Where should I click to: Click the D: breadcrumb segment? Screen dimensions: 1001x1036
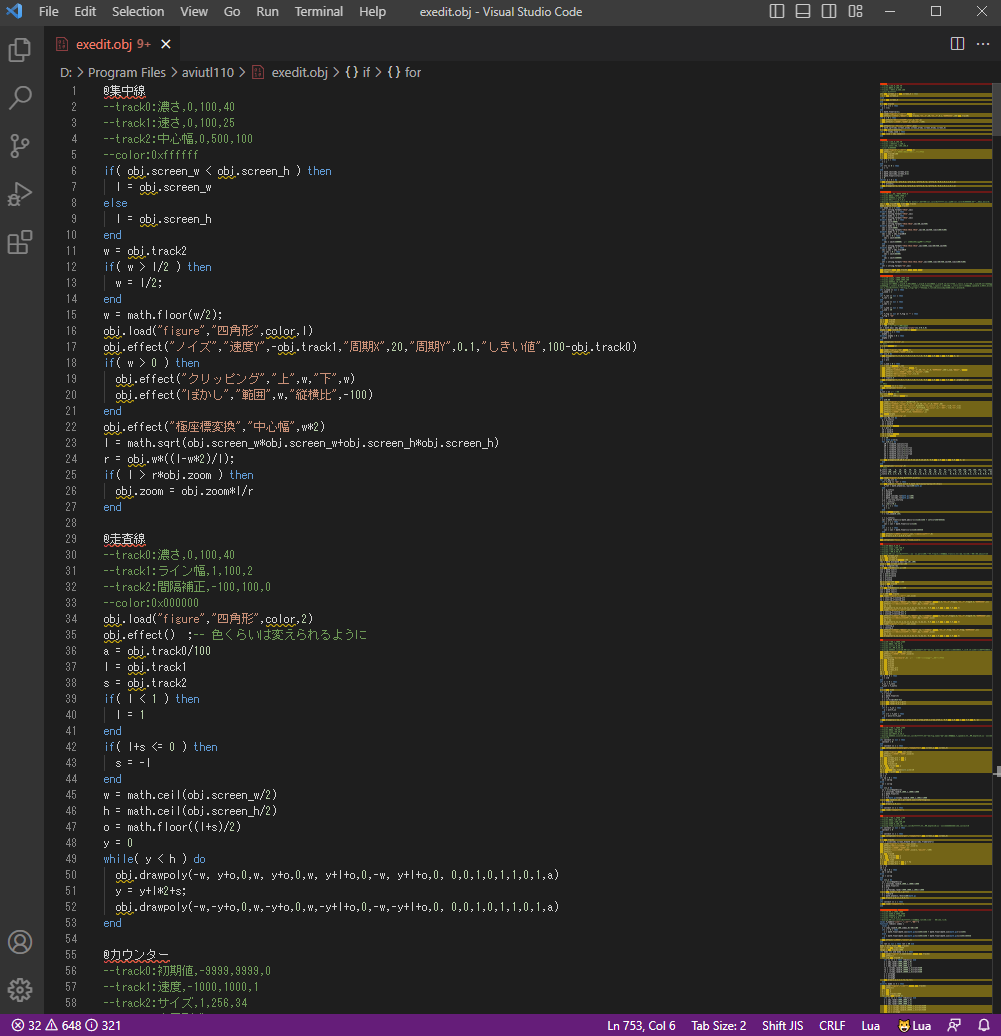[x=66, y=73]
